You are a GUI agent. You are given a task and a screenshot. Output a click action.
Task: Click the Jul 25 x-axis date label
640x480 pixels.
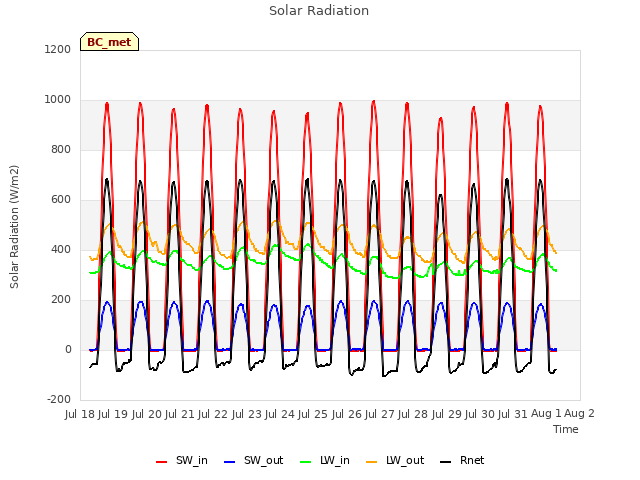tap(313, 414)
